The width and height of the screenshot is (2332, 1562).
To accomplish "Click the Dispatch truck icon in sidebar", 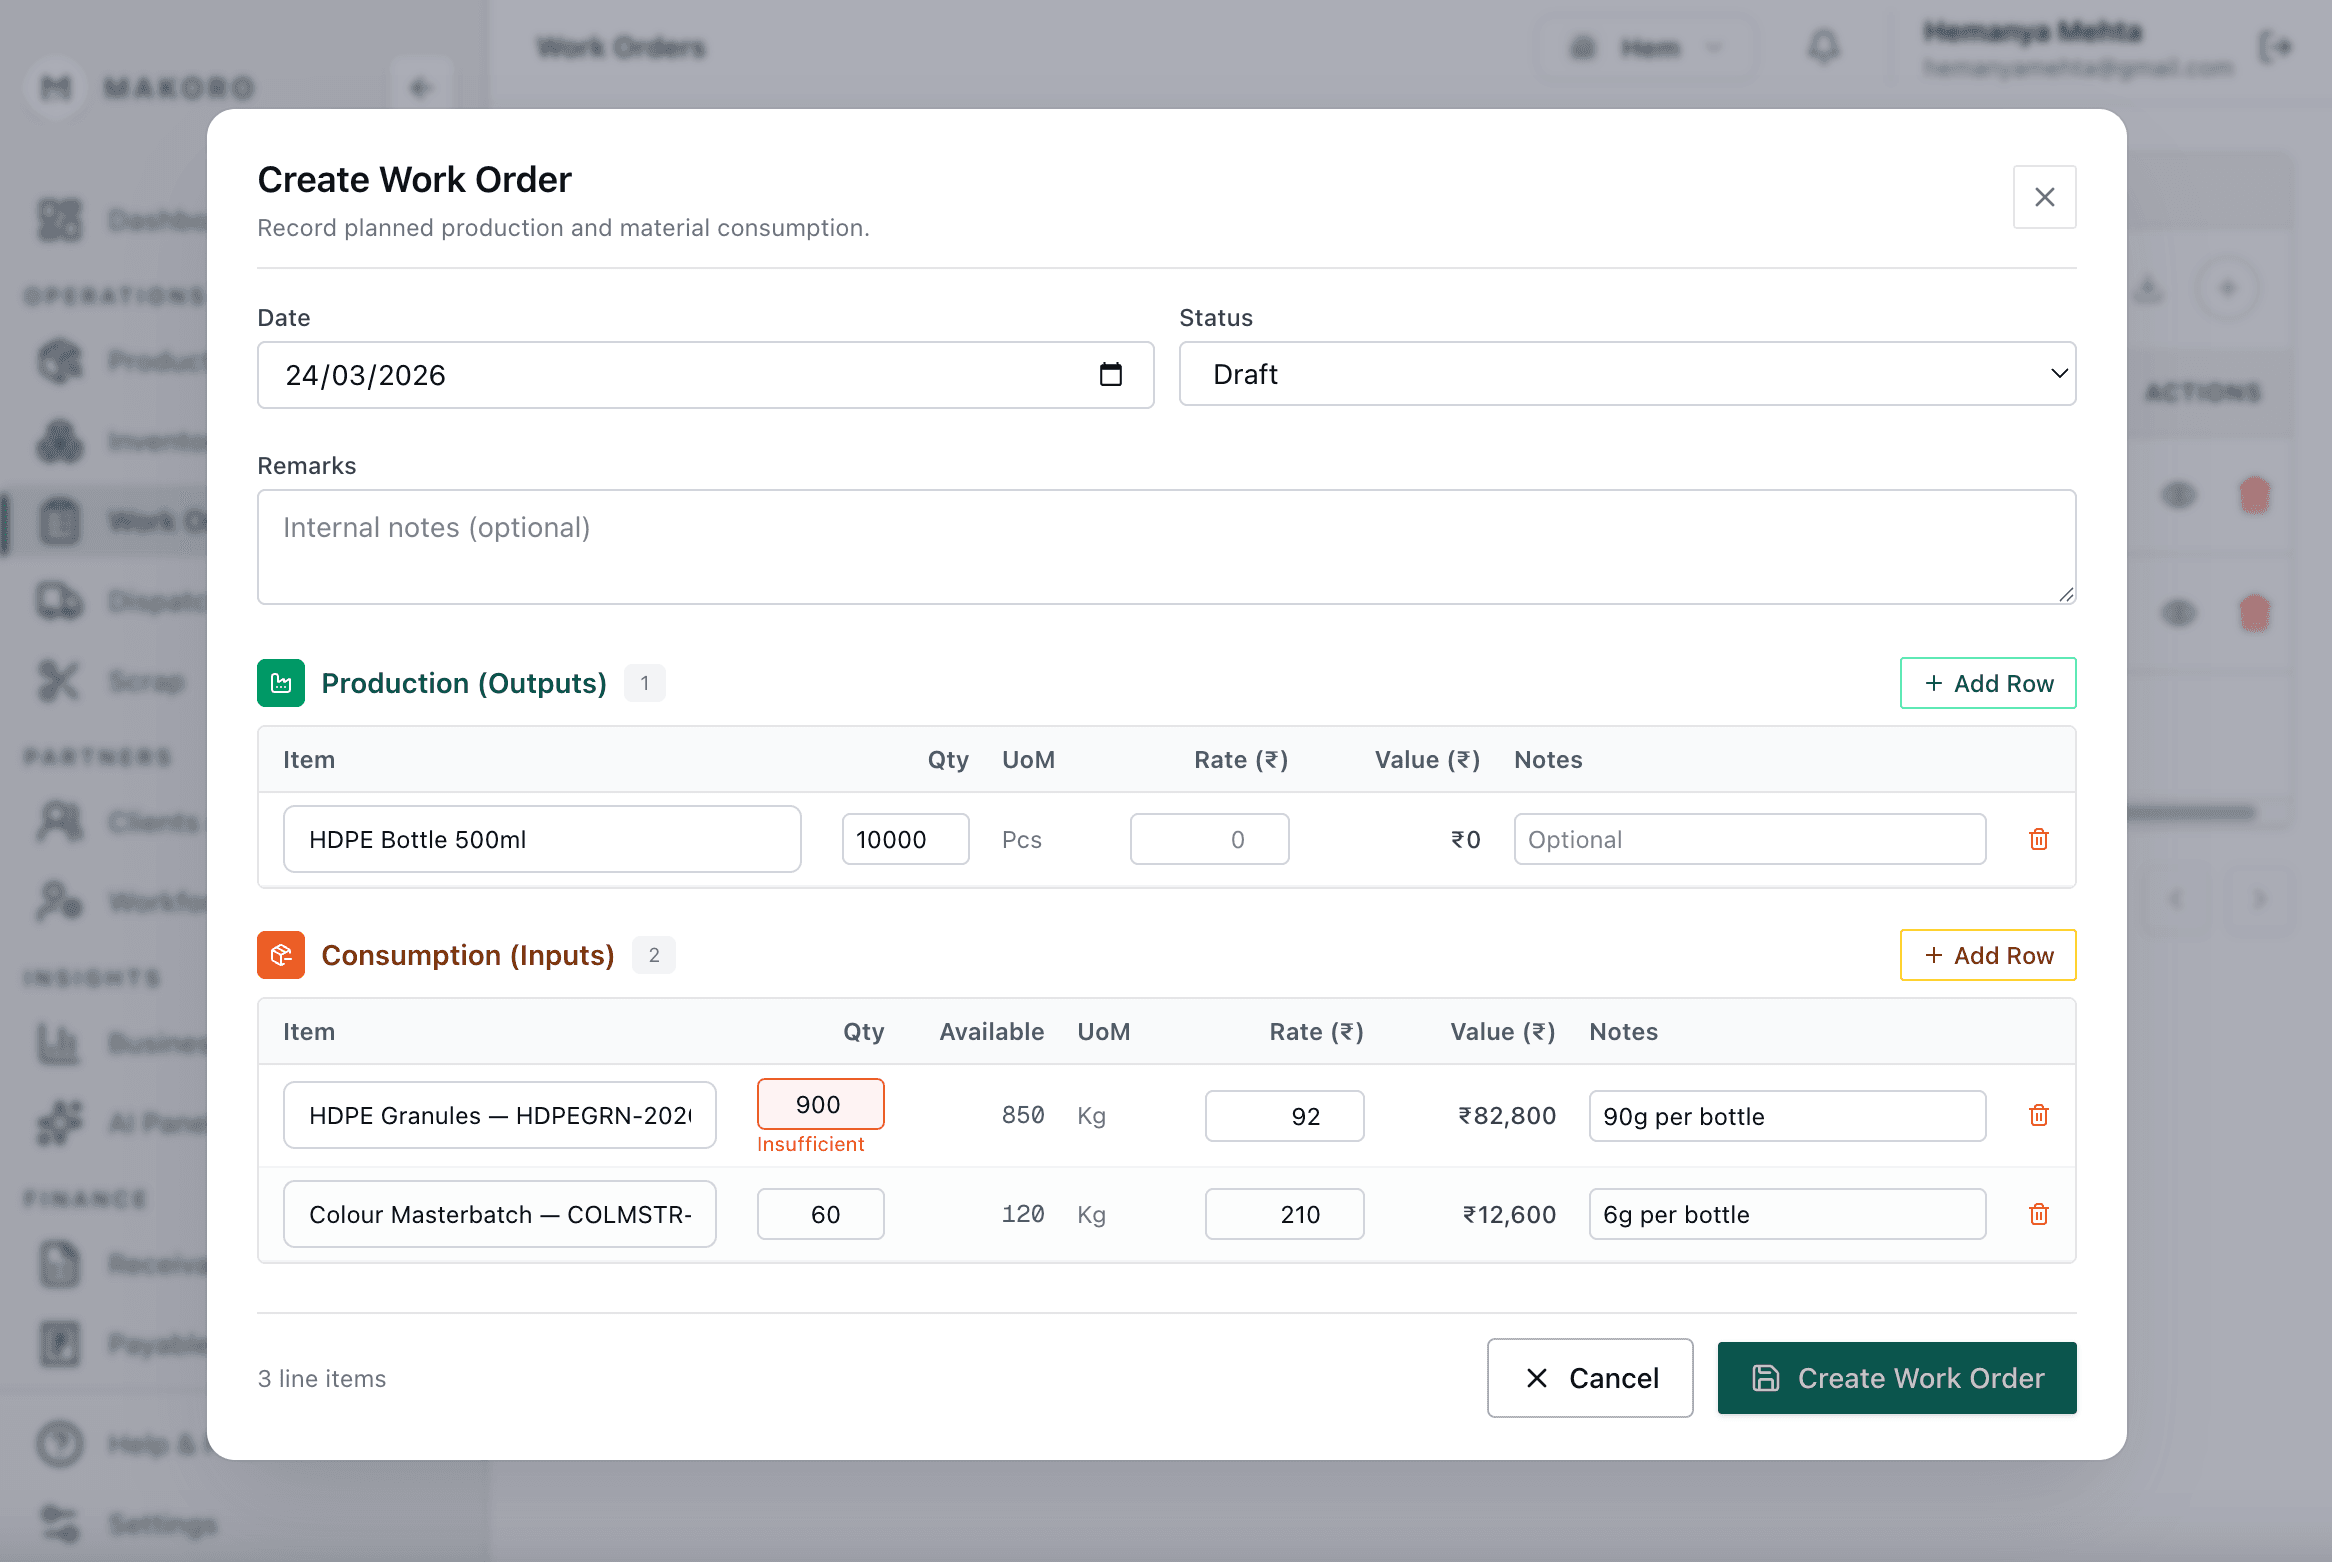I will [59, 601].
